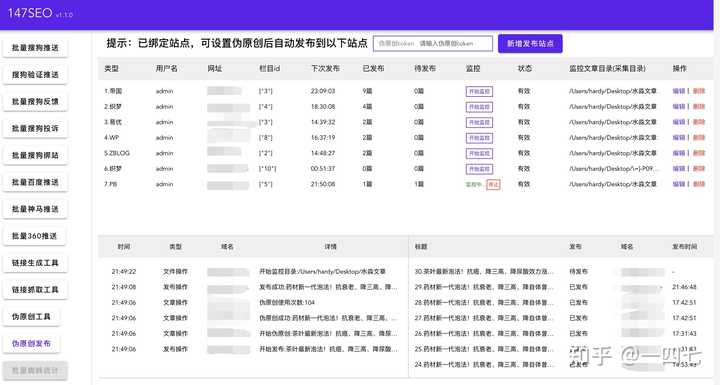
Task: Click 开始监控 in the 3.易优 row
Action: (479, 122)
